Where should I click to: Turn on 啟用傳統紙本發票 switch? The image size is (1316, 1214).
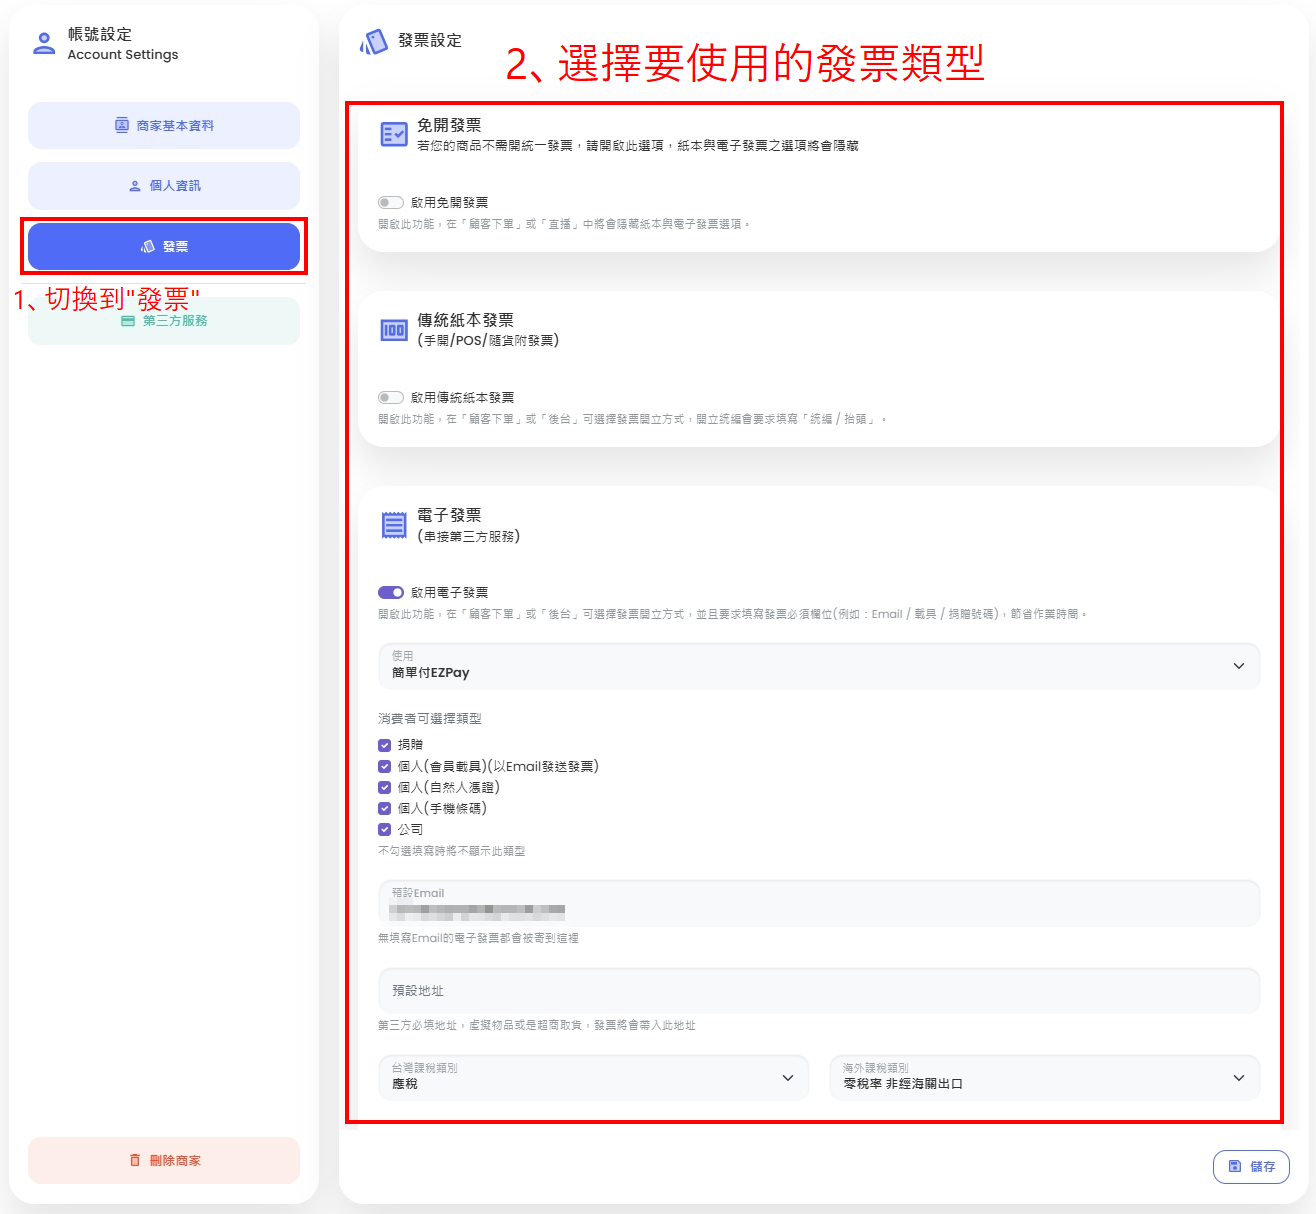tap(391, 397)
